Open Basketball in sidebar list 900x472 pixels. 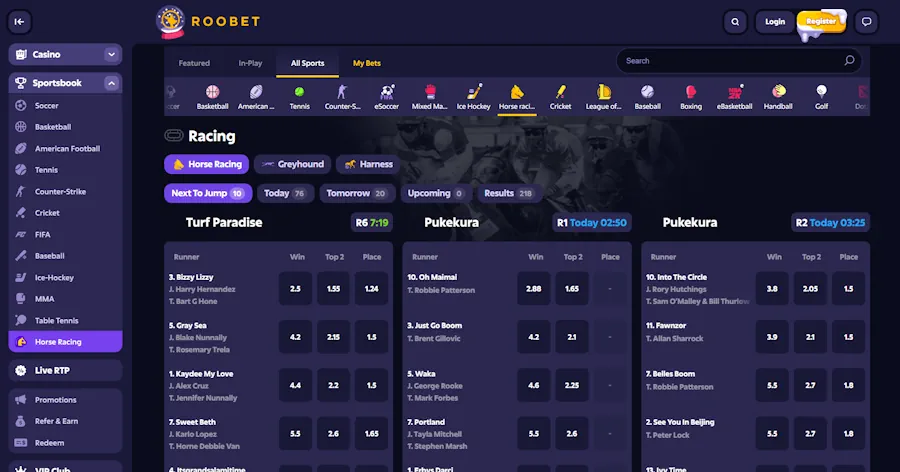coord(65,127)
